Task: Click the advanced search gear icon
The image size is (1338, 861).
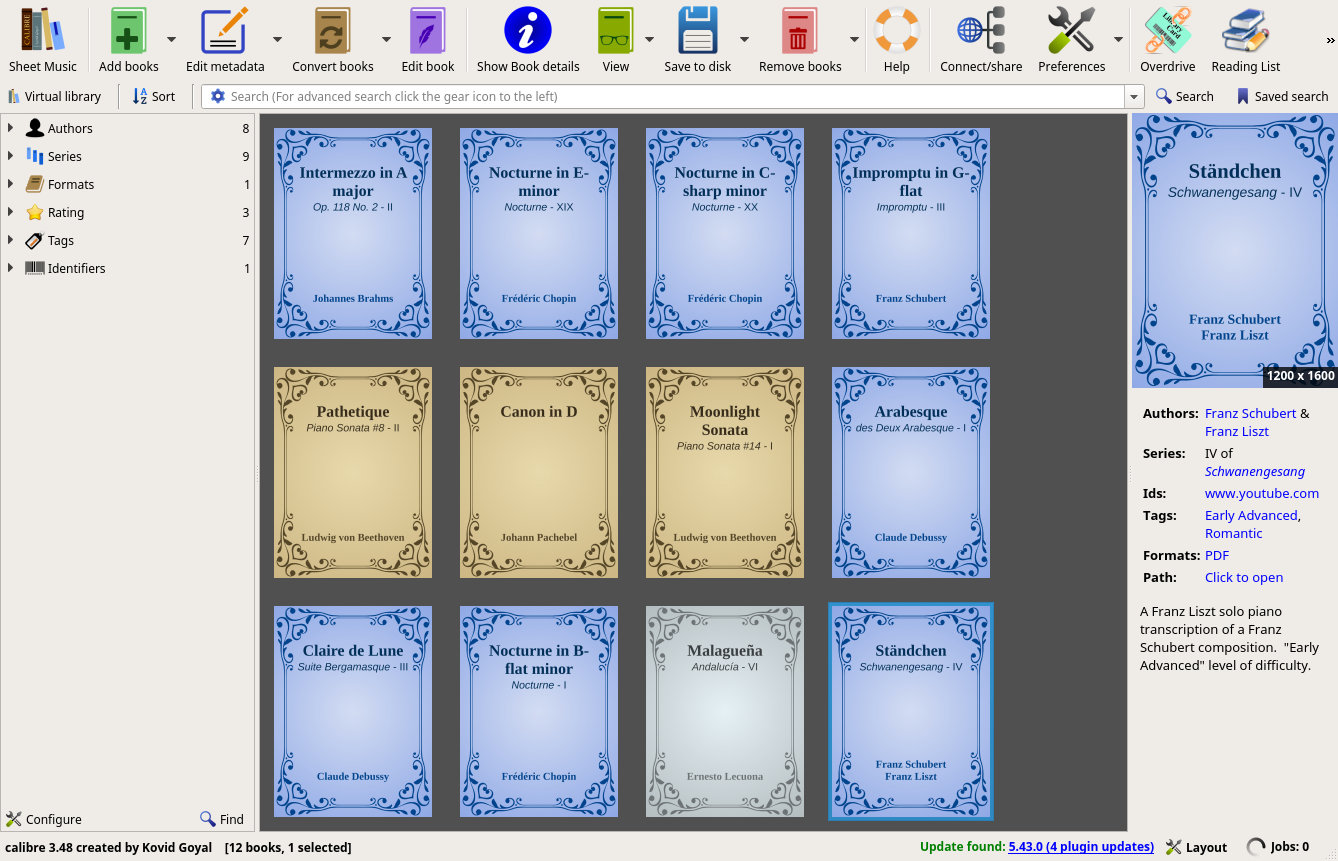Action: click(217, 96)
